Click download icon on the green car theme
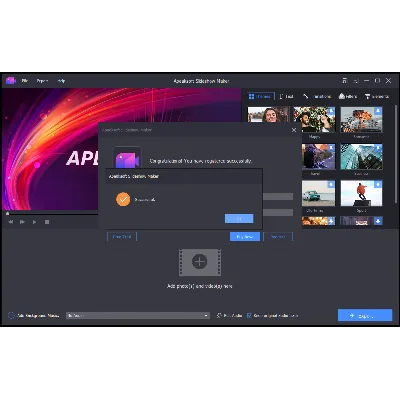 point(331,185)
